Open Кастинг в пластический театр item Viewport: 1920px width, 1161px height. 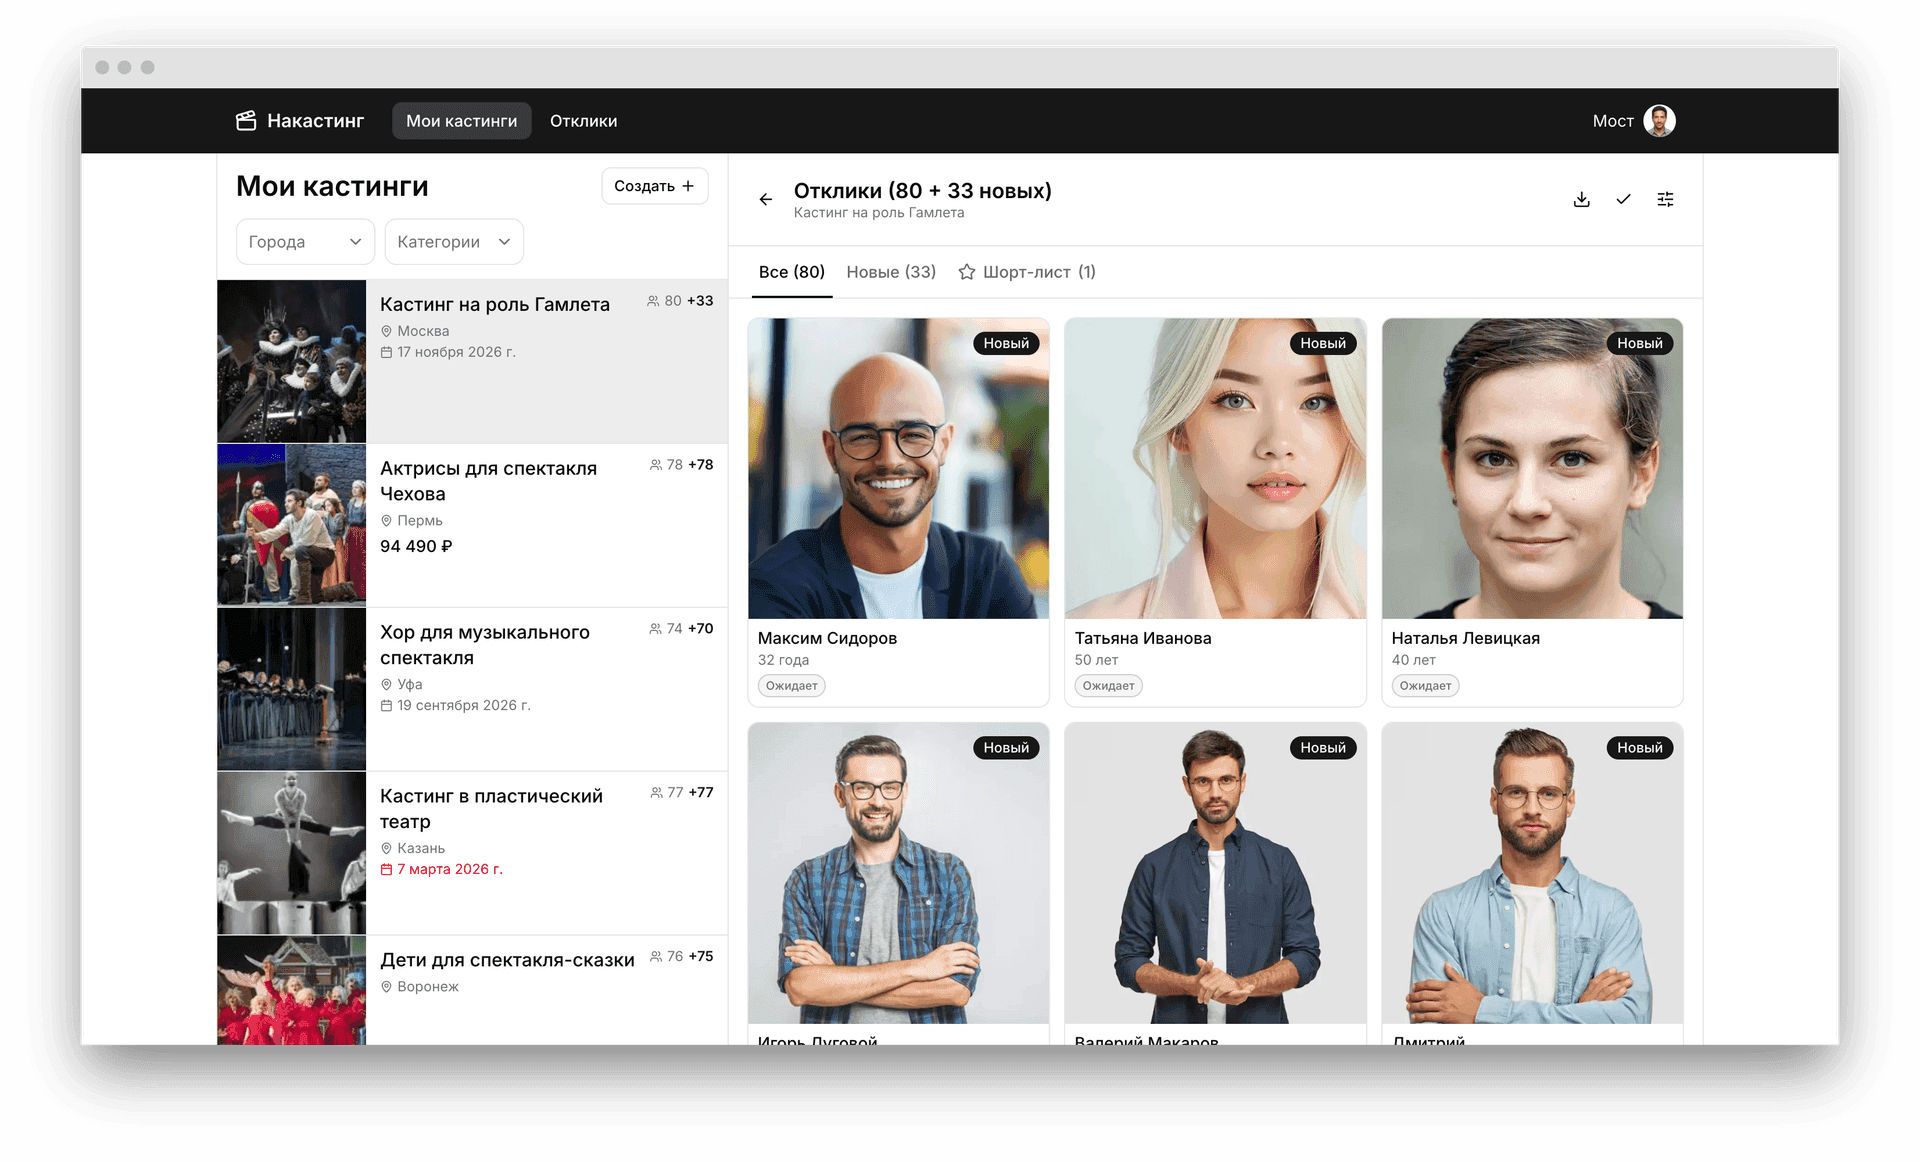point(472,853)
